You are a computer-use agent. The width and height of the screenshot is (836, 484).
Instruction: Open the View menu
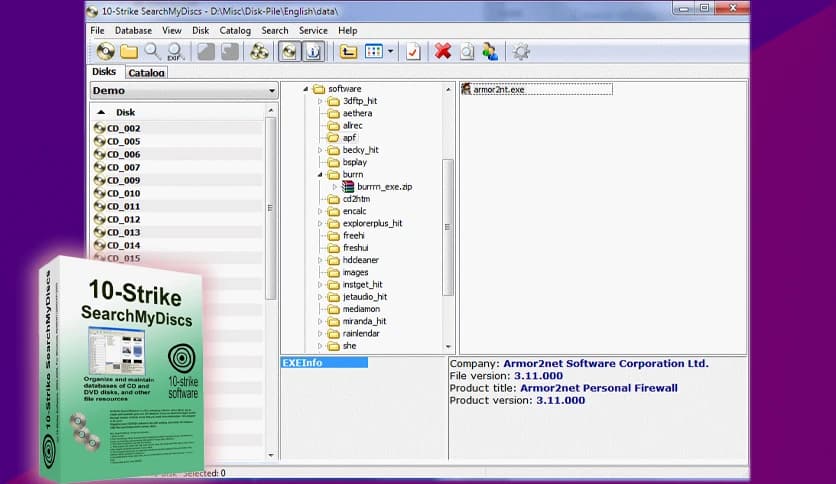click(x=172, y=30)
